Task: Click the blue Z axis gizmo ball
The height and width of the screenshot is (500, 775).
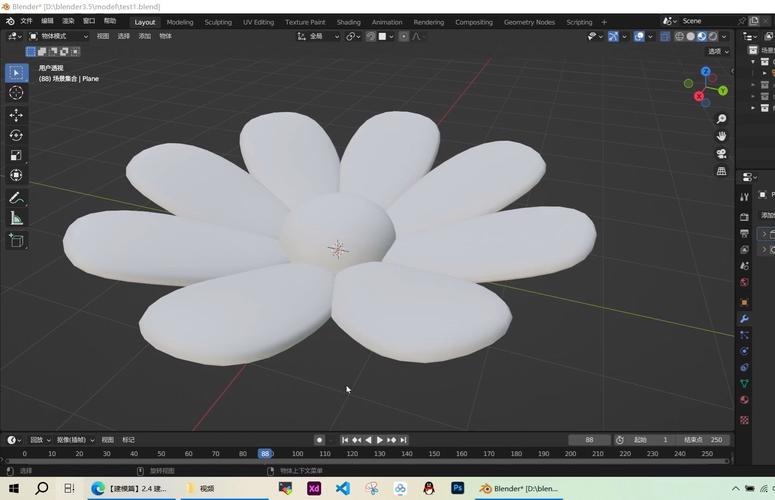Action: click(x=706, y=72)
